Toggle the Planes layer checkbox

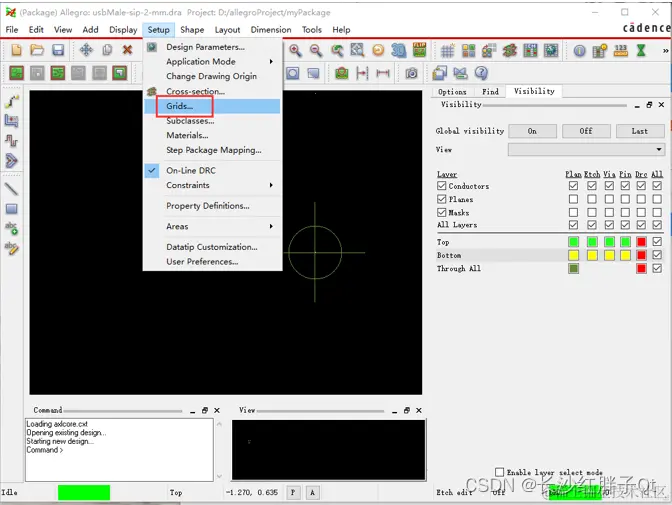coord(441,199)
